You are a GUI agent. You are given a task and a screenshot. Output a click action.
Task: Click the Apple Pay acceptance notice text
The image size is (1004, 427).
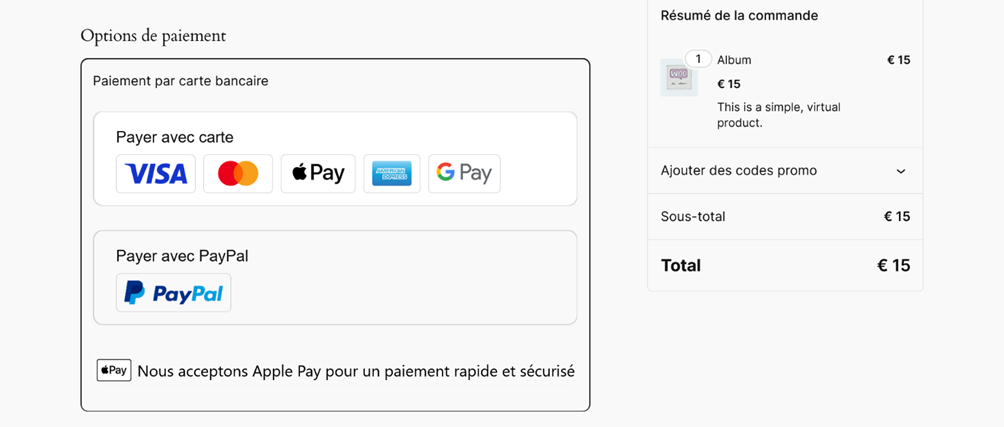pyautogui.click(x=356, y=371)
